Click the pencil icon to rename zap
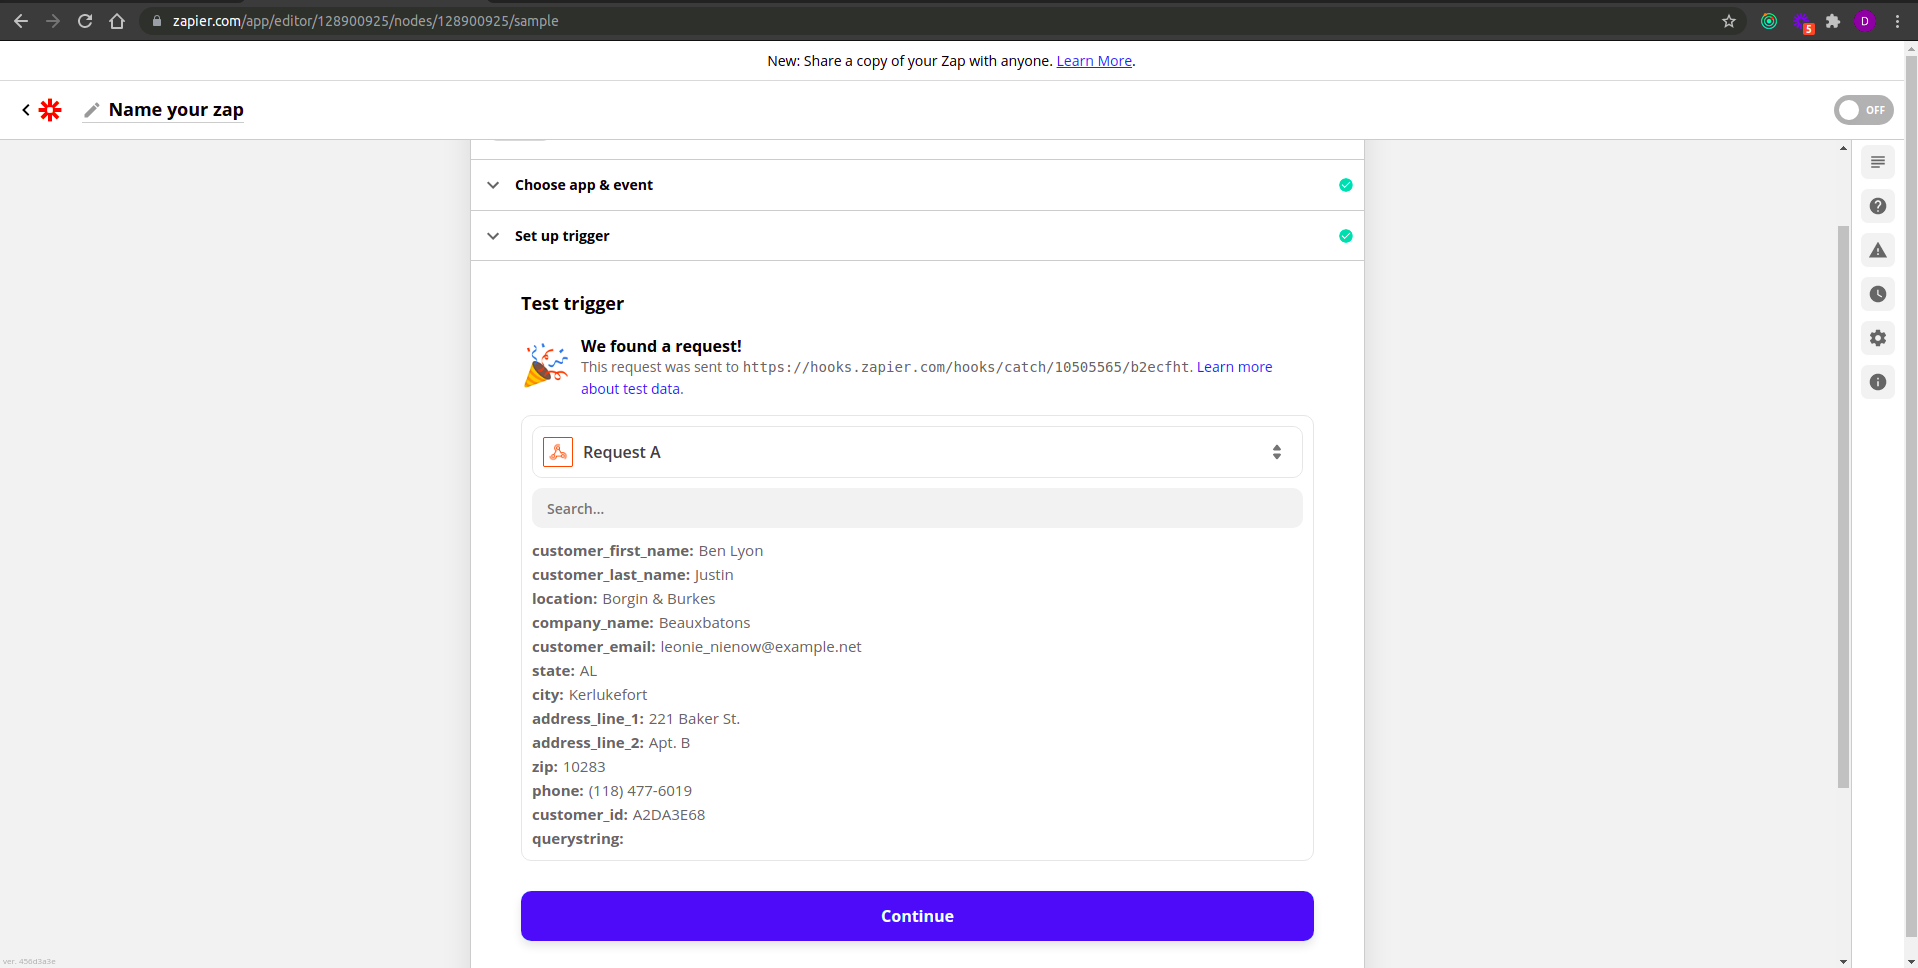This screenshot has height=968, width=1918. point(91,110)
